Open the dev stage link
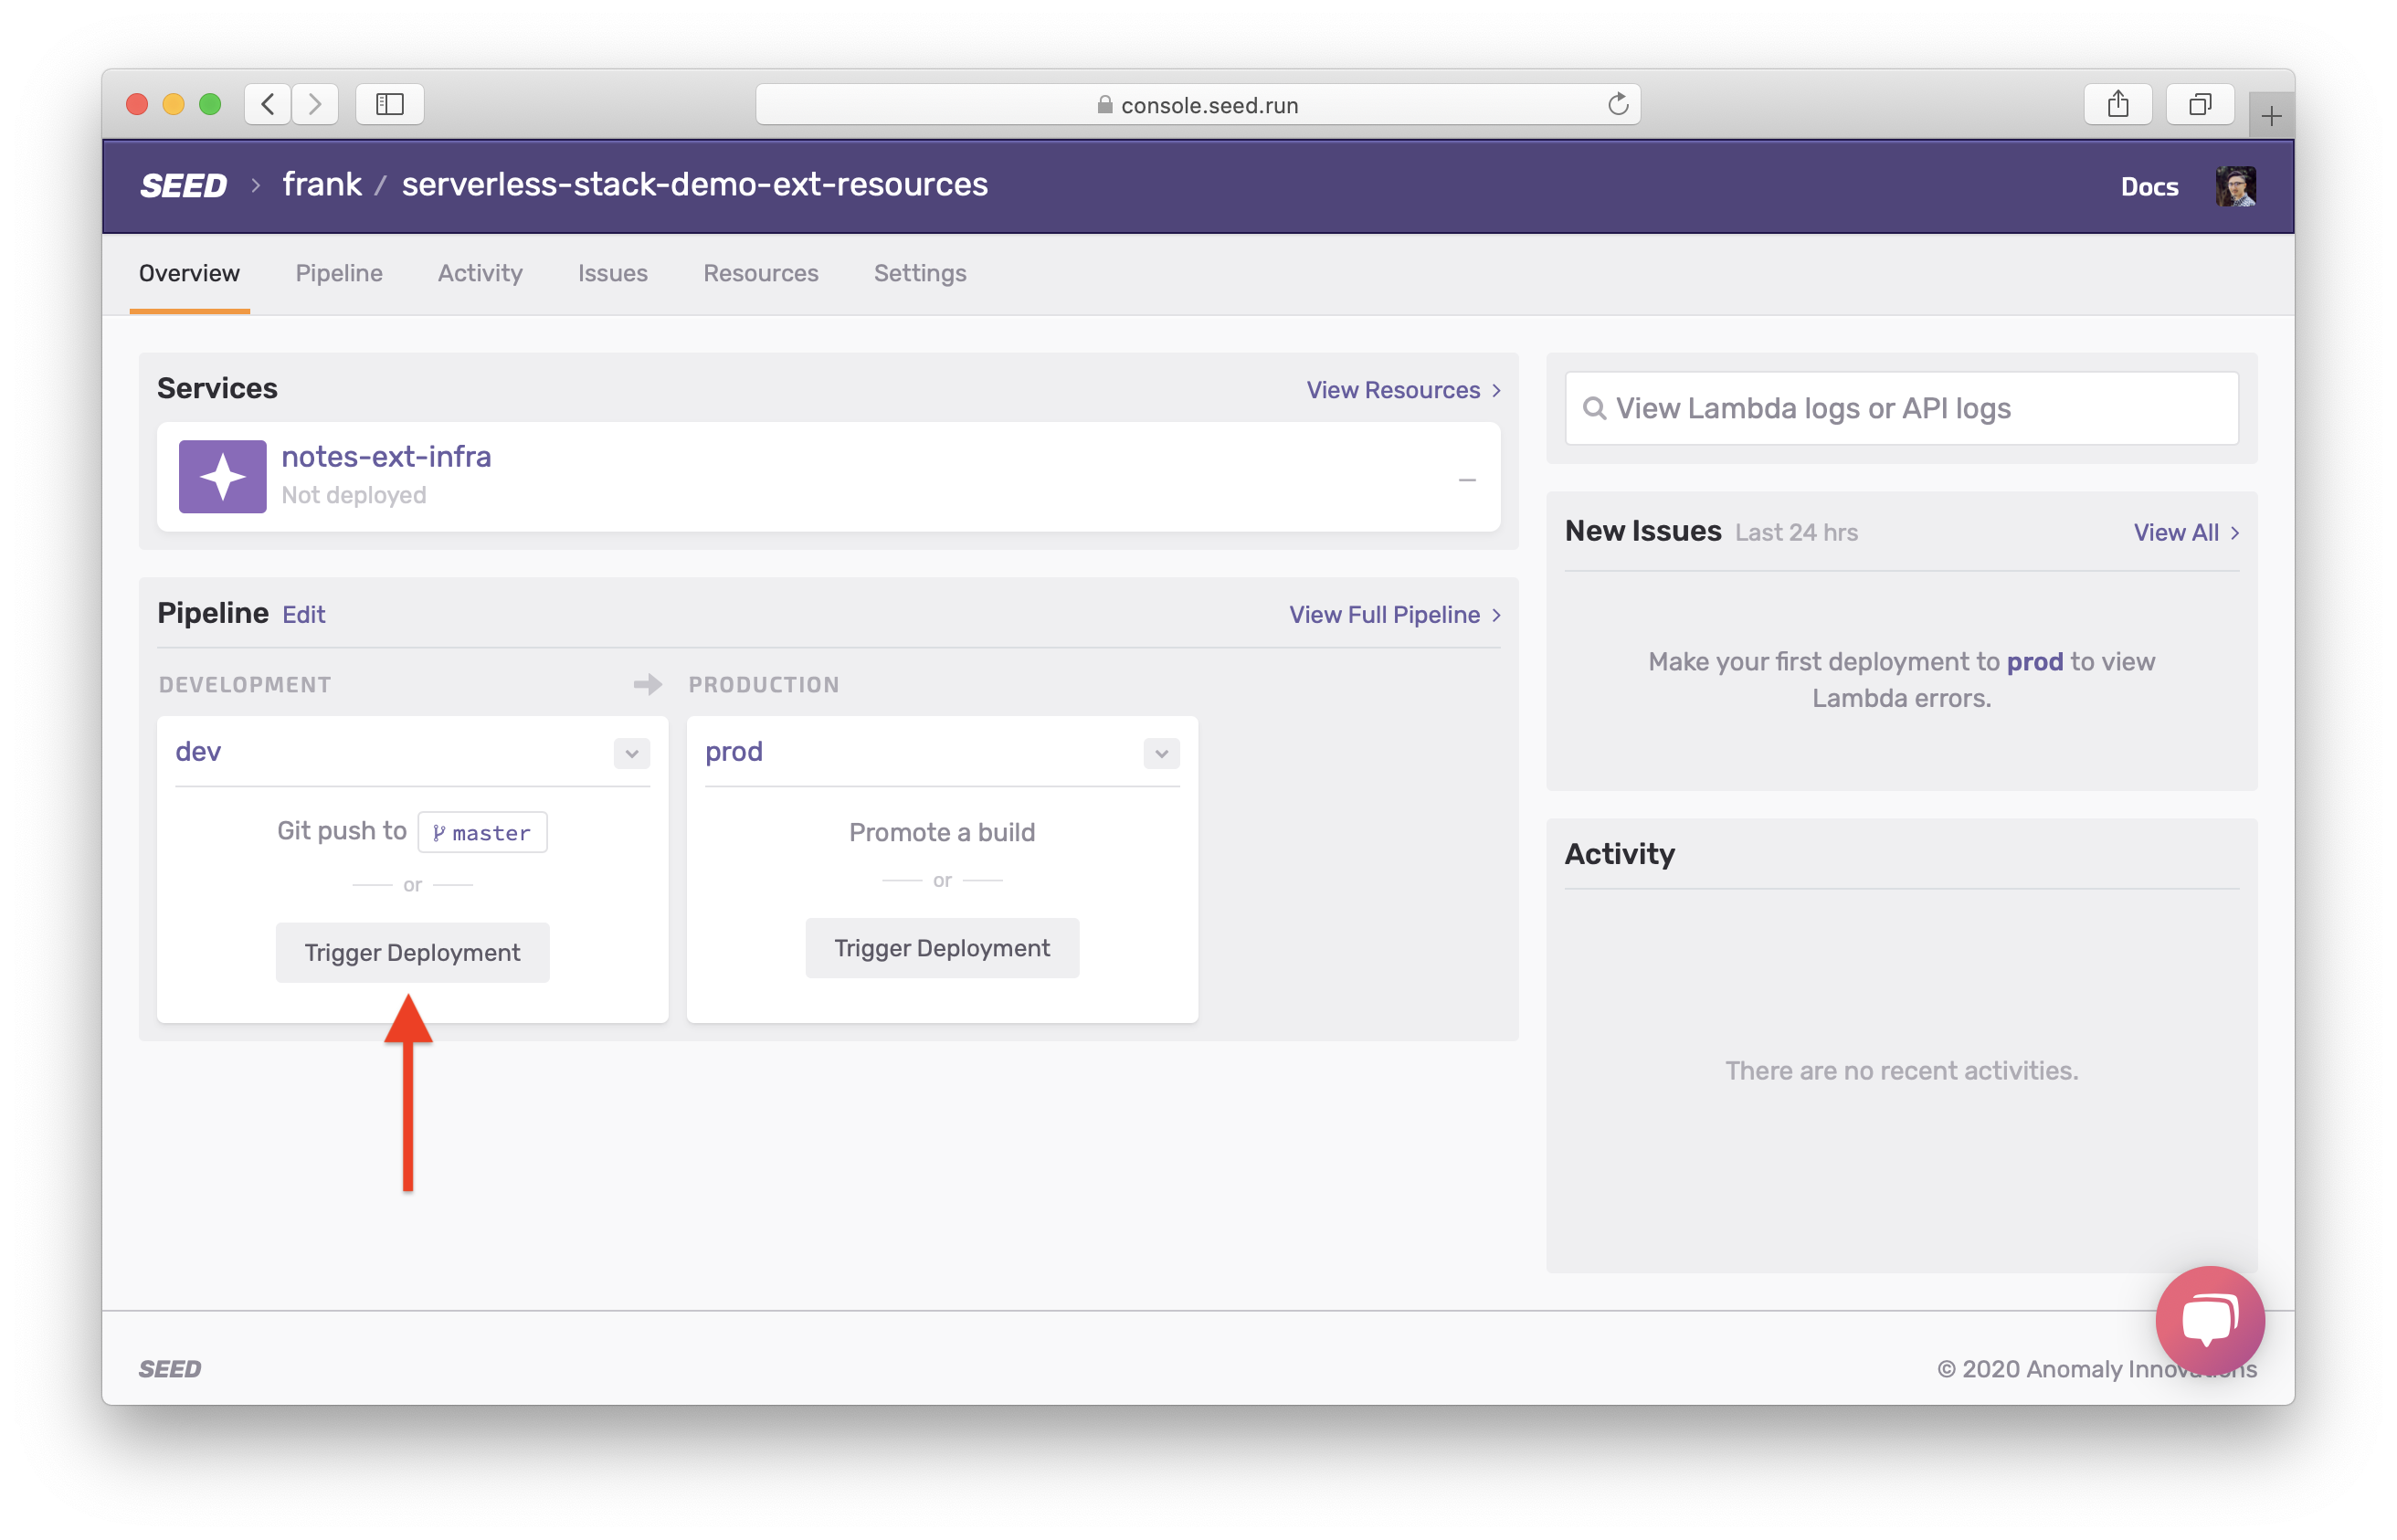This screenshot has height=1540, width=2397. click(x=198, y=752)
